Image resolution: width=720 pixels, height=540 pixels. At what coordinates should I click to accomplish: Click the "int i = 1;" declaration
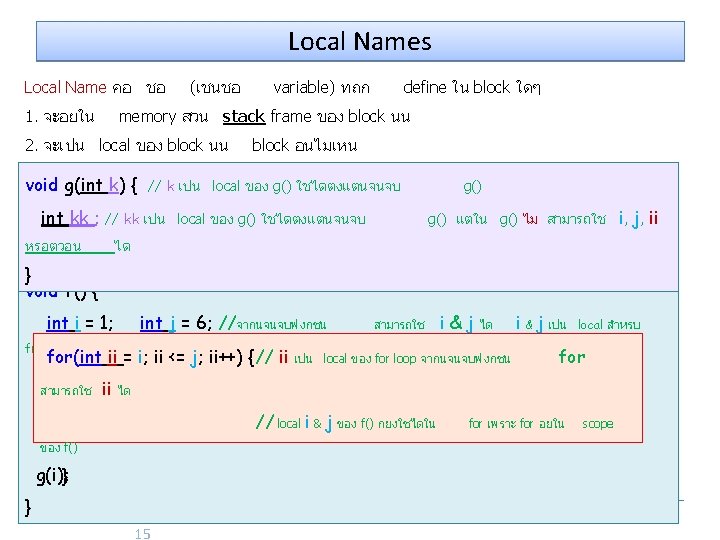click(80, 323)
